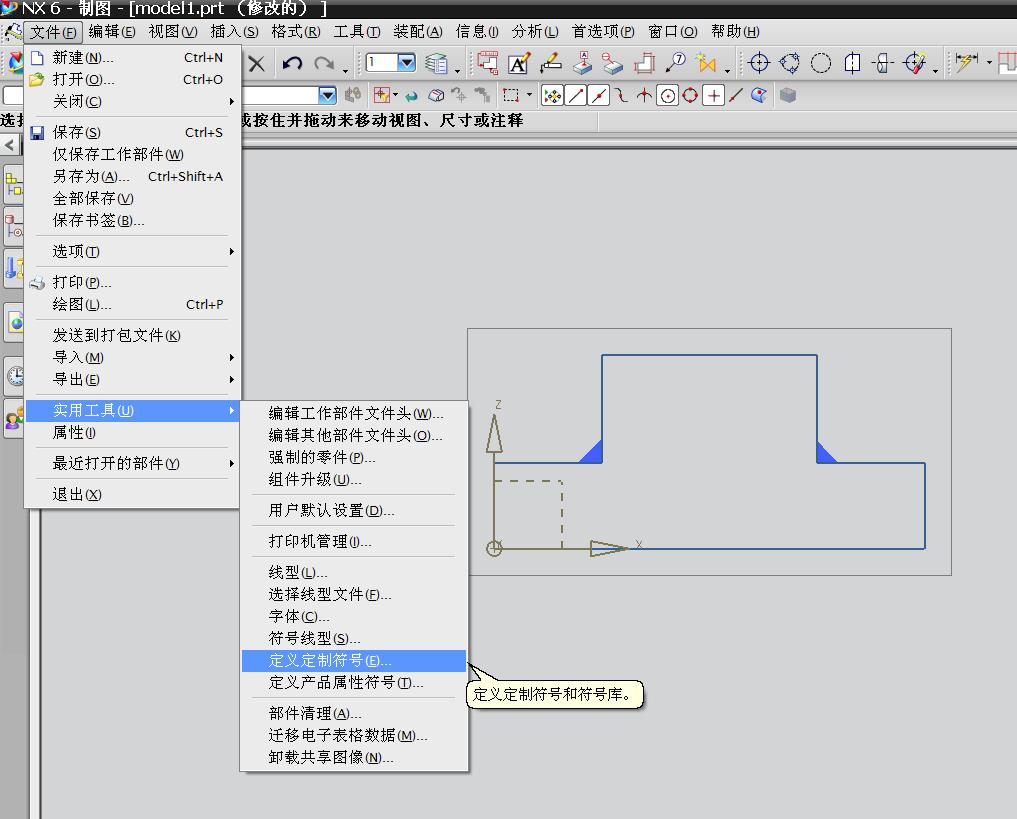Open the roles sidebar tab icon
This screenshot has width=1017, height=819.
(14, 420)
